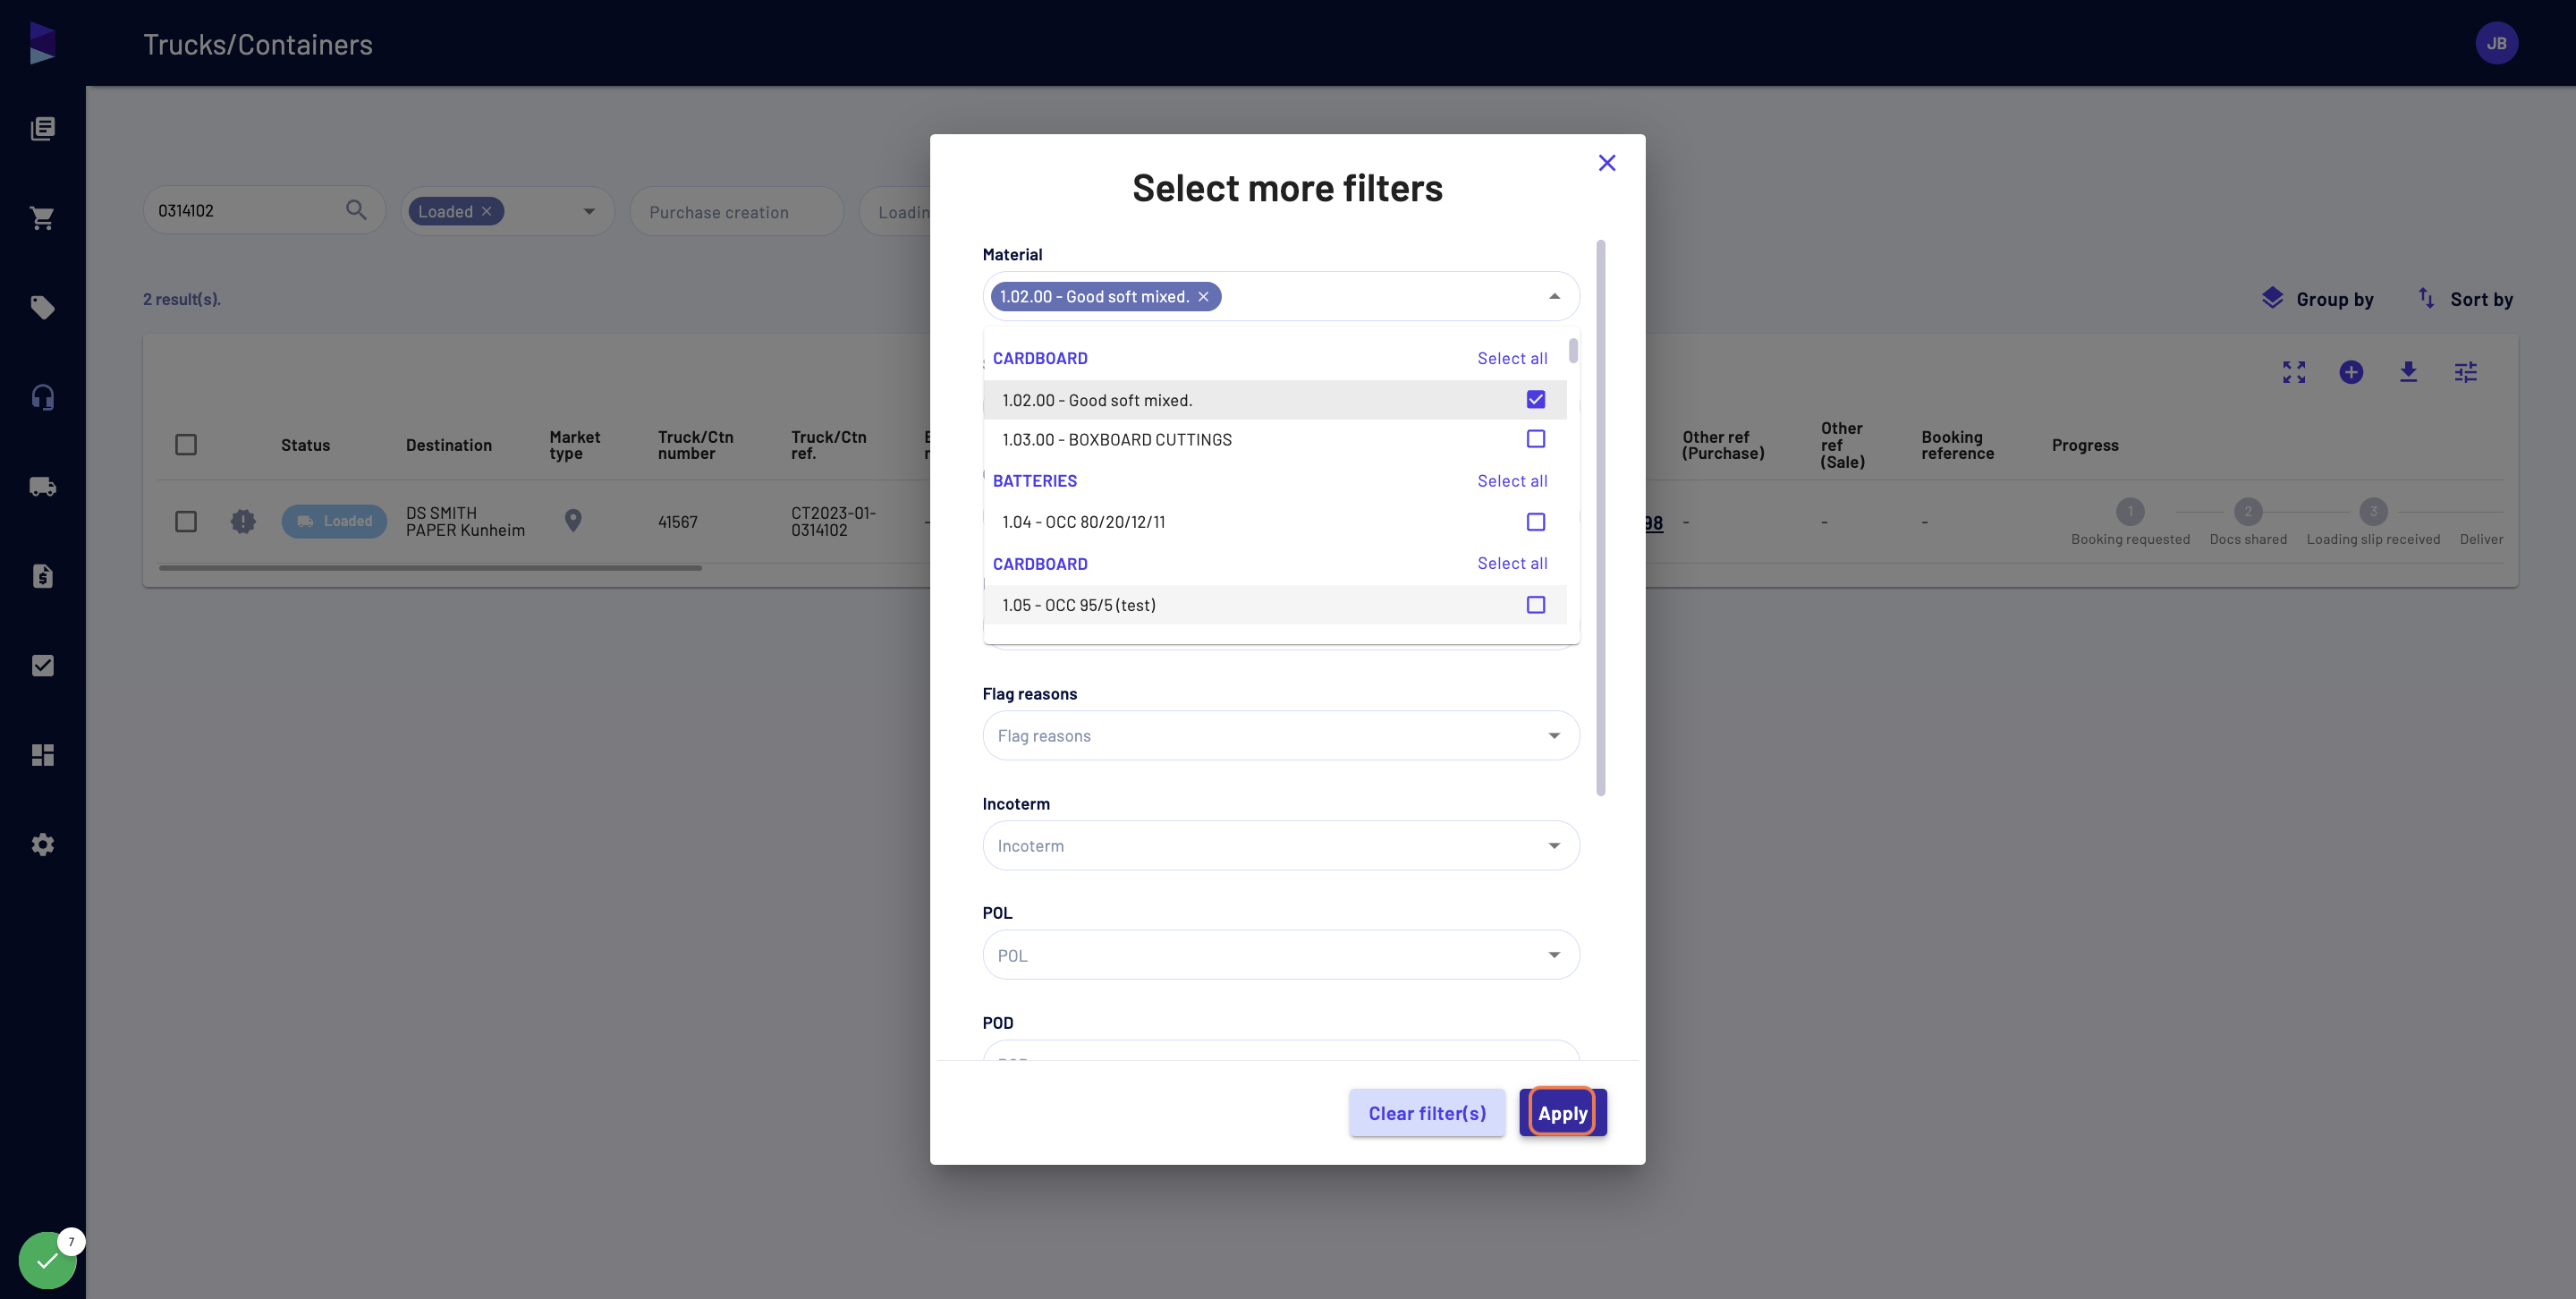Click the add plus circle icon
Screen dimensions: 2576x1299
[2351, 372]
